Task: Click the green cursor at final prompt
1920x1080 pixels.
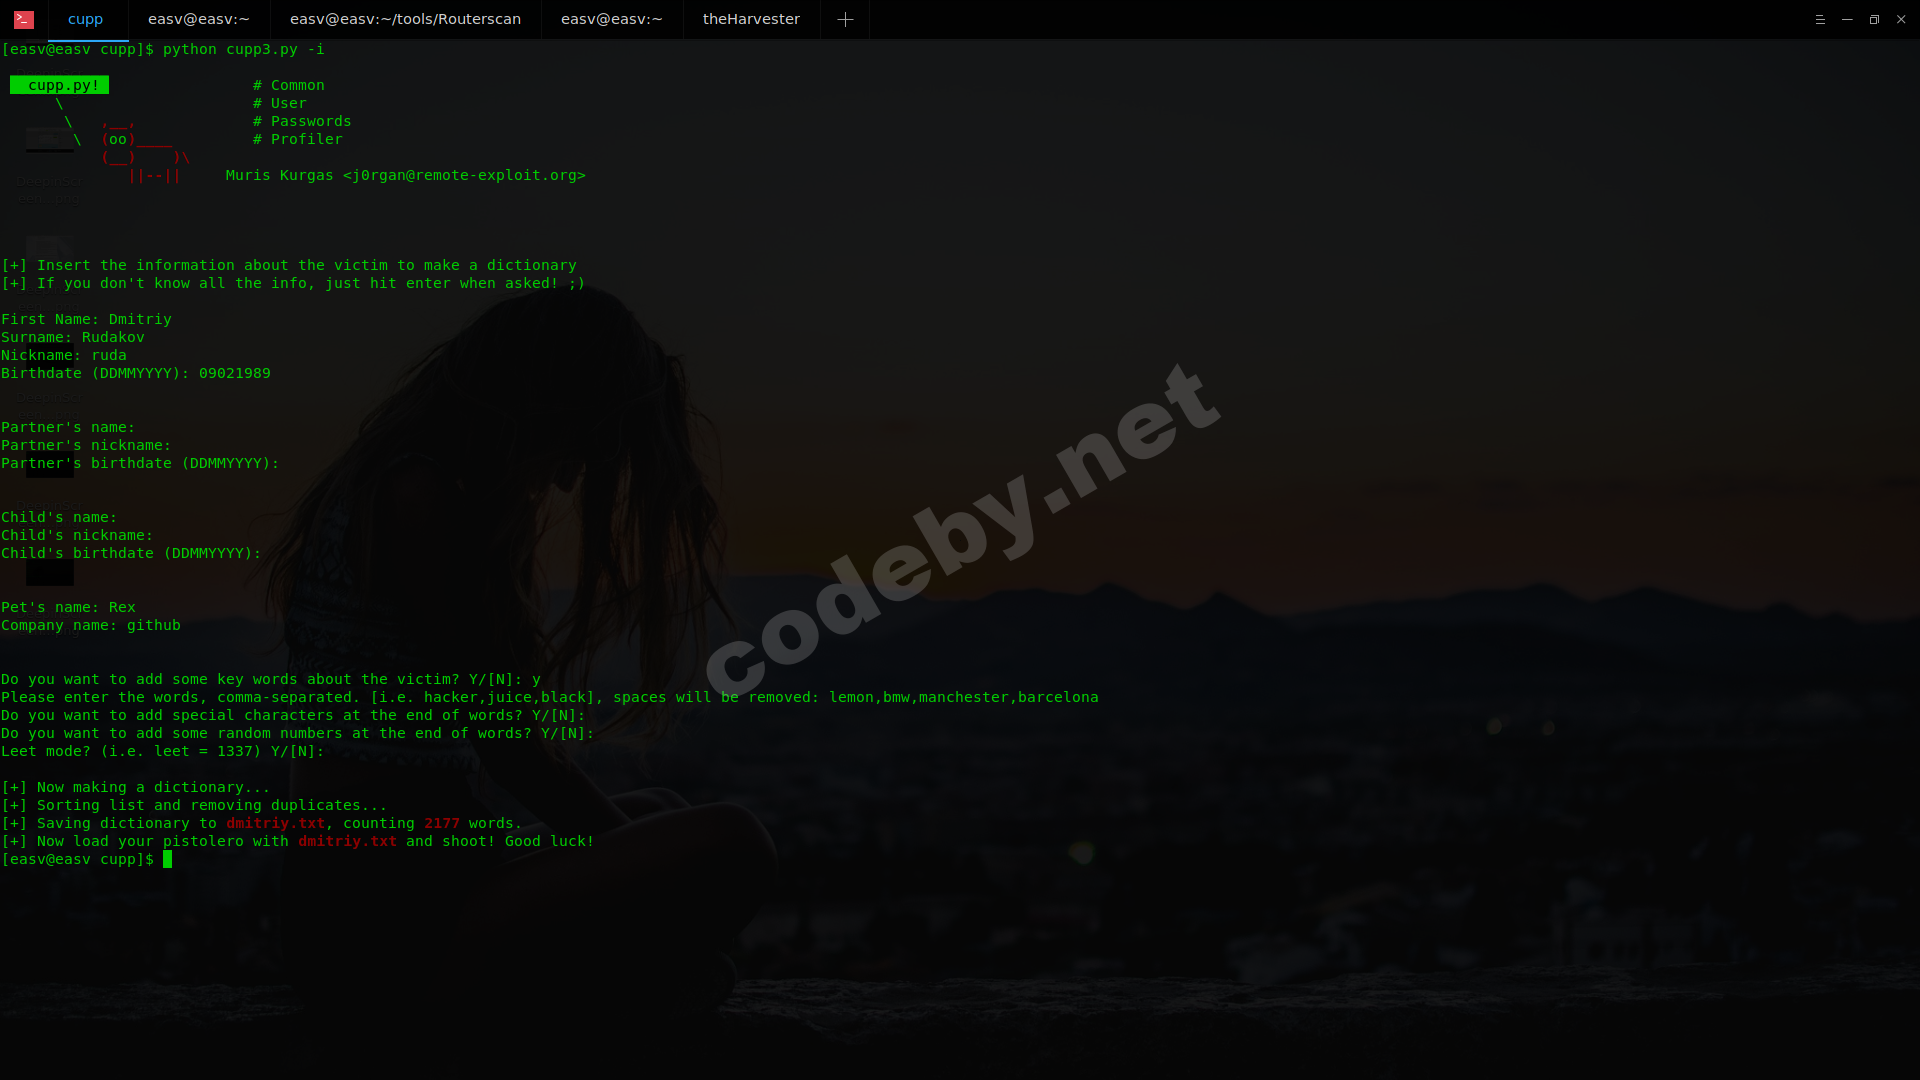Action: [x=167, y=859]
